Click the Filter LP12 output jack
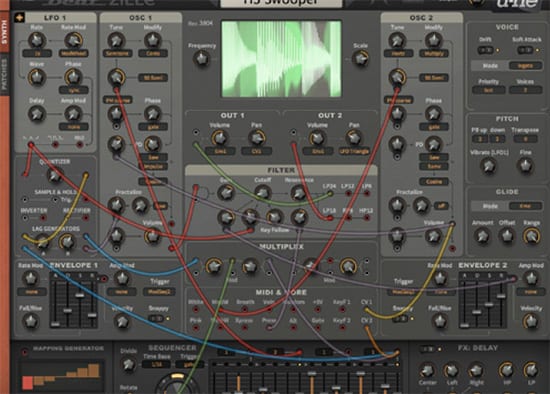This screenshot has height=394, width=550. pos(348,193)
